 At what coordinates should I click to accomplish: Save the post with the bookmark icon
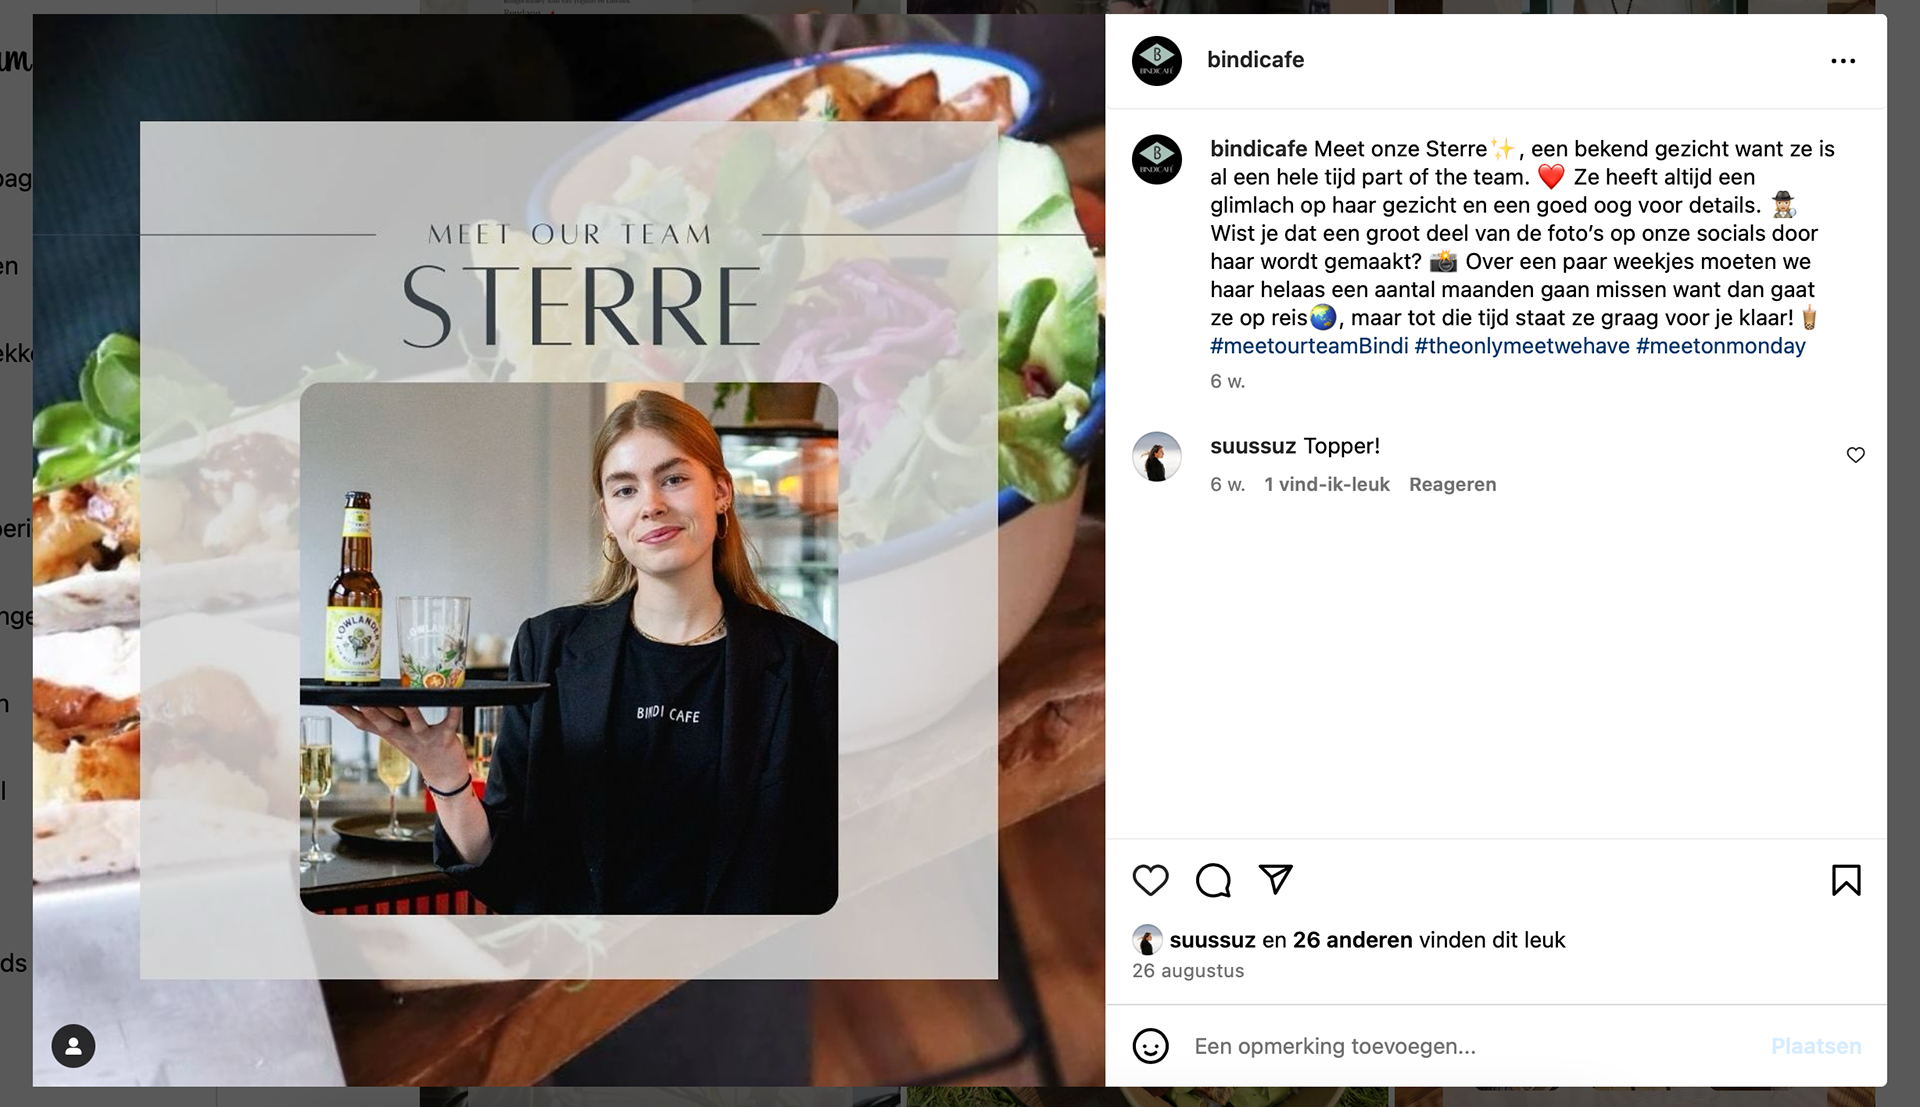1846,880
